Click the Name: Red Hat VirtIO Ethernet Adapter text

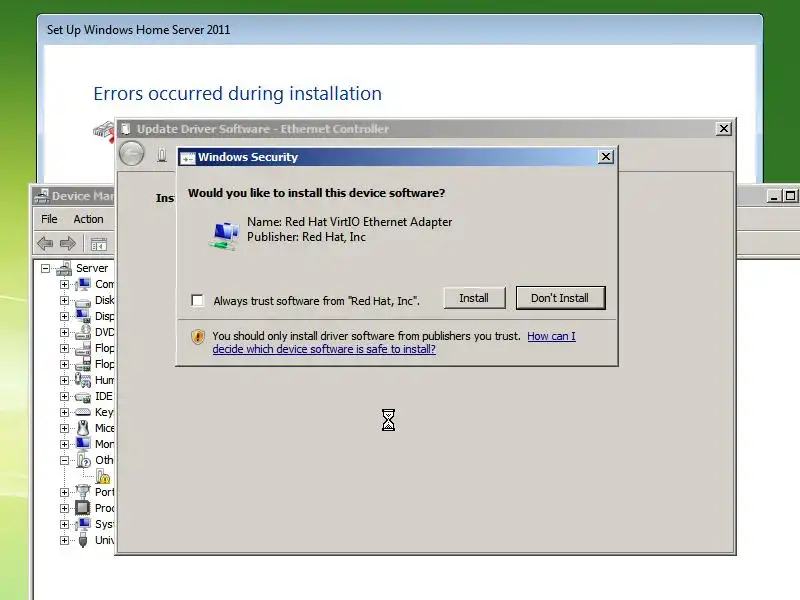pyautogui.click(x=349, y=222)
